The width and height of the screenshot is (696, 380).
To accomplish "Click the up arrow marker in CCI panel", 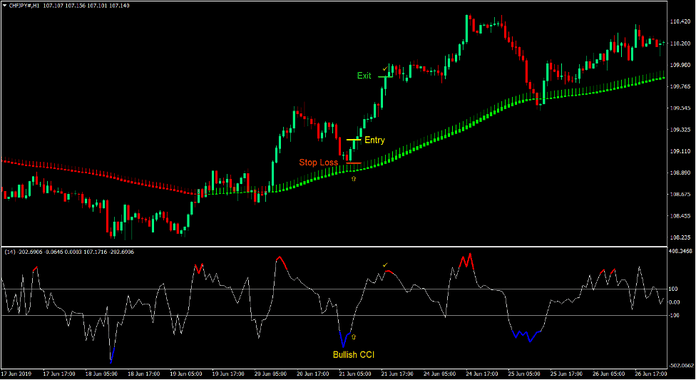I will pyautogui.click(x=354, y=337).
